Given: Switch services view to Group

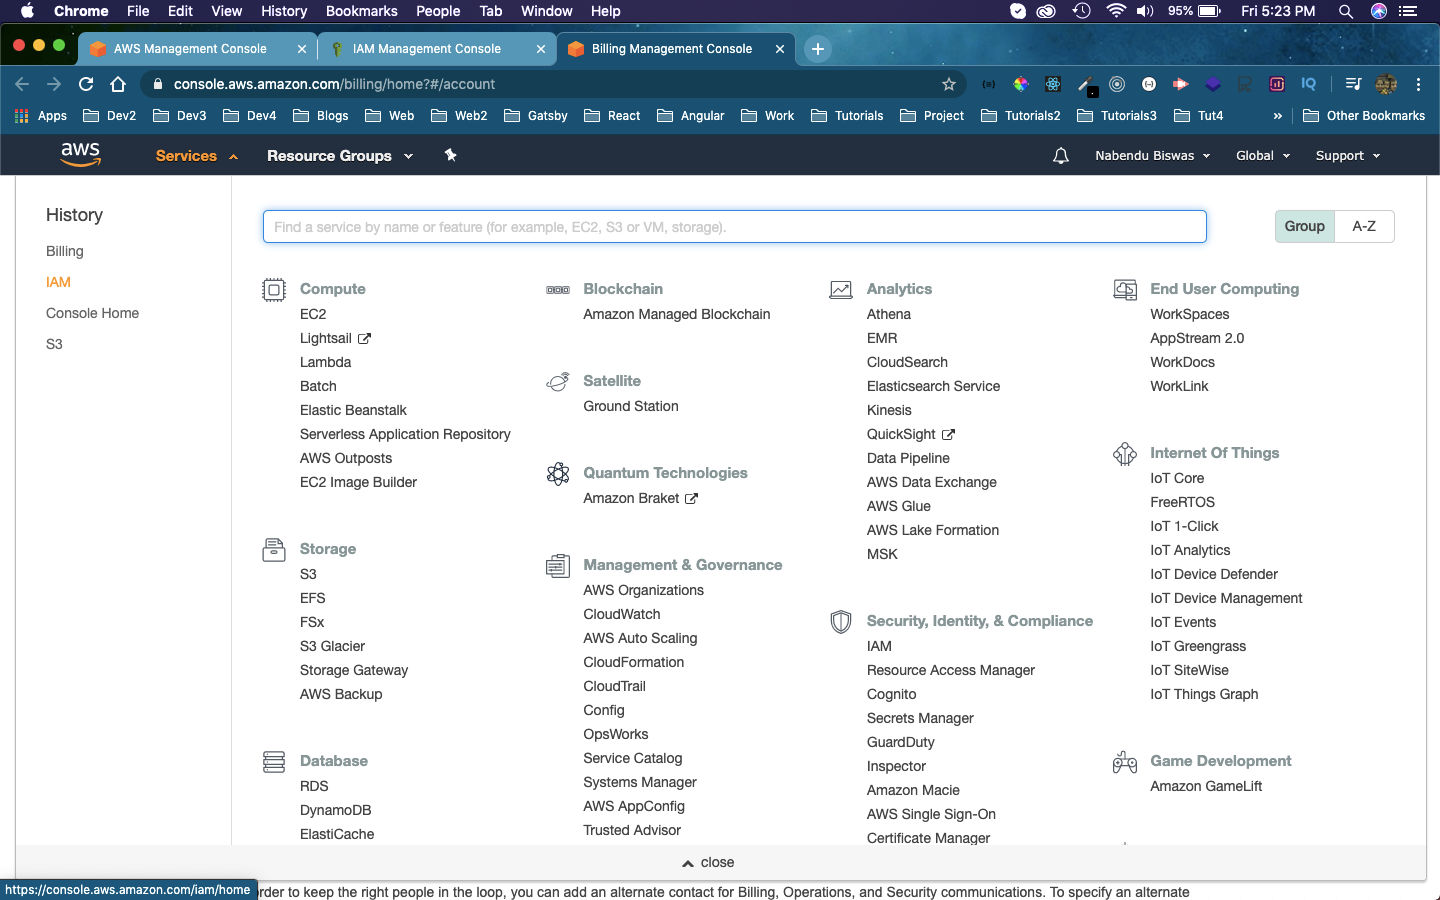Looking at the screenshot, I should (x=1304, y=226).
